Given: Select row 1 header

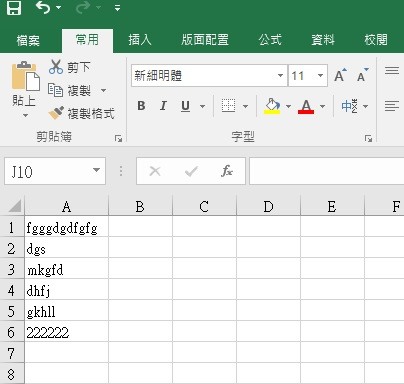Looking at the screenshot, I should (12, 227).
